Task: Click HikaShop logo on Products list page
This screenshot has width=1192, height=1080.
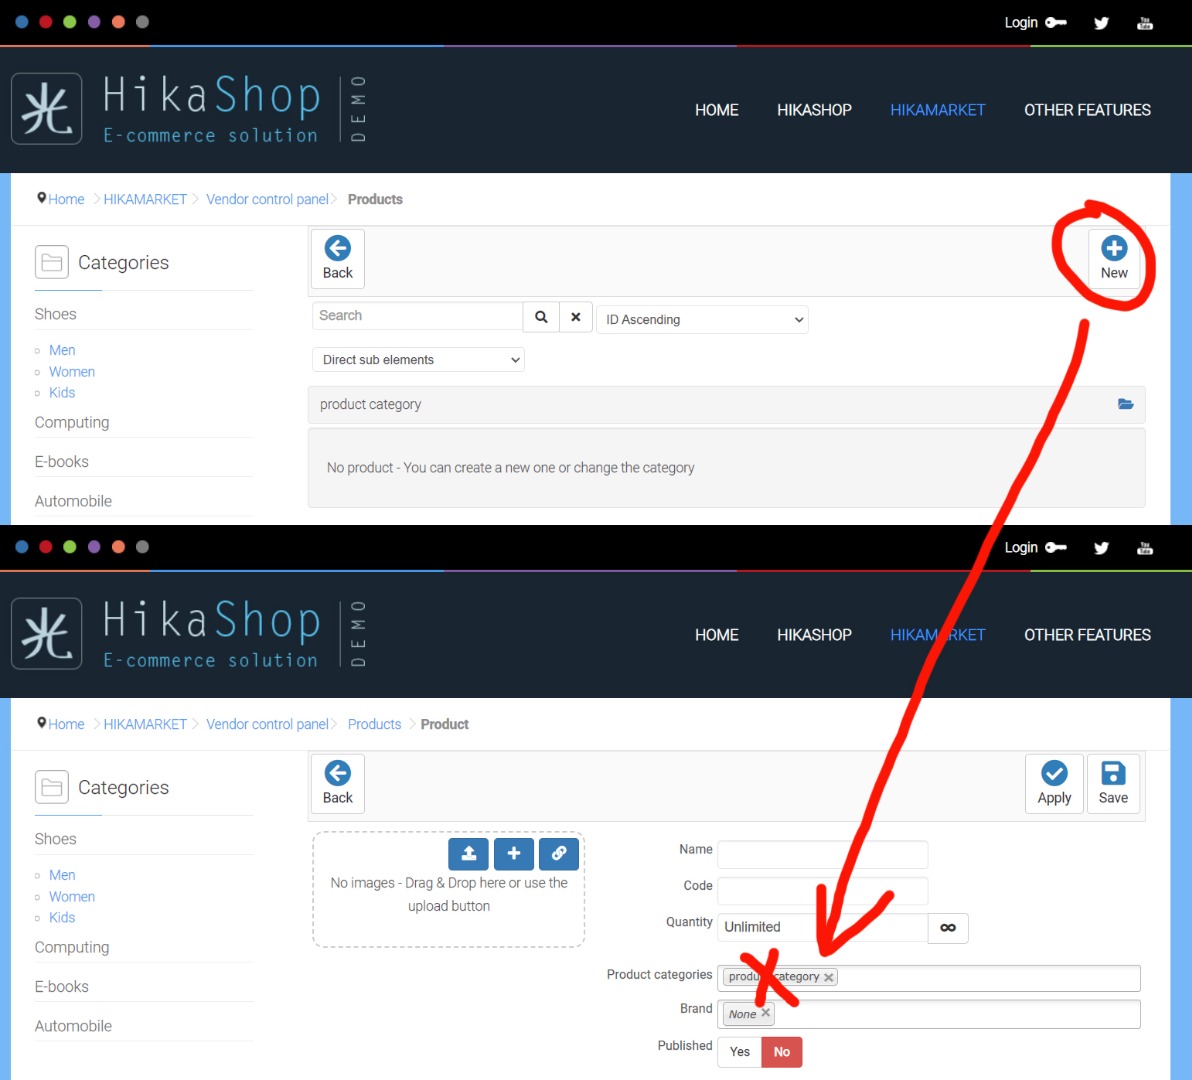Action: click(189, 109)
